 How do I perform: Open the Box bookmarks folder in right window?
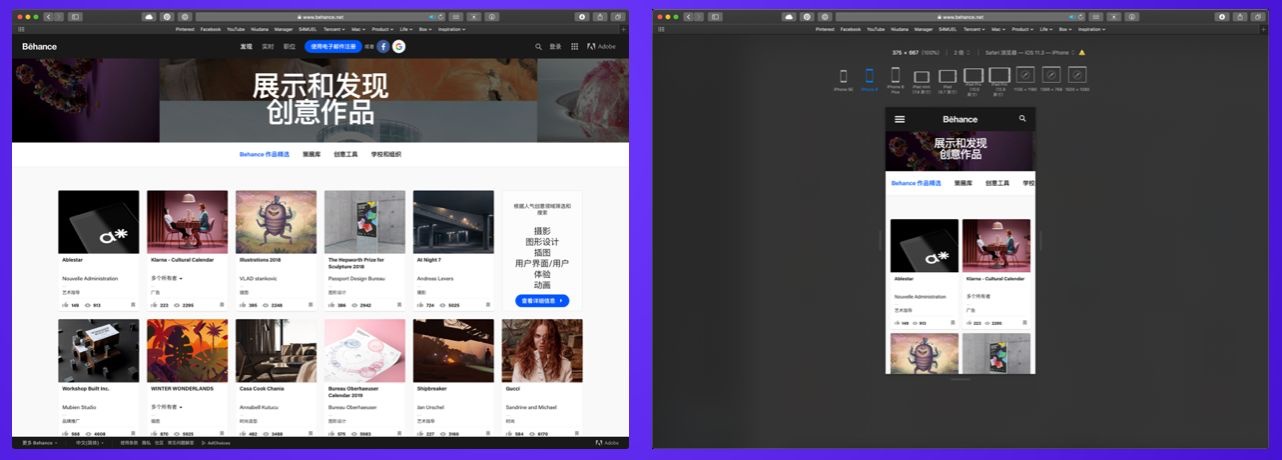[1066, 29]
